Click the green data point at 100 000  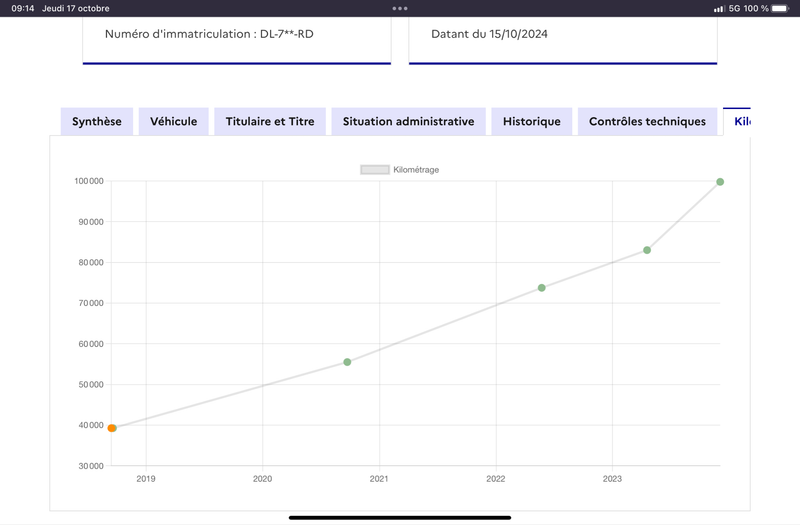720,182
